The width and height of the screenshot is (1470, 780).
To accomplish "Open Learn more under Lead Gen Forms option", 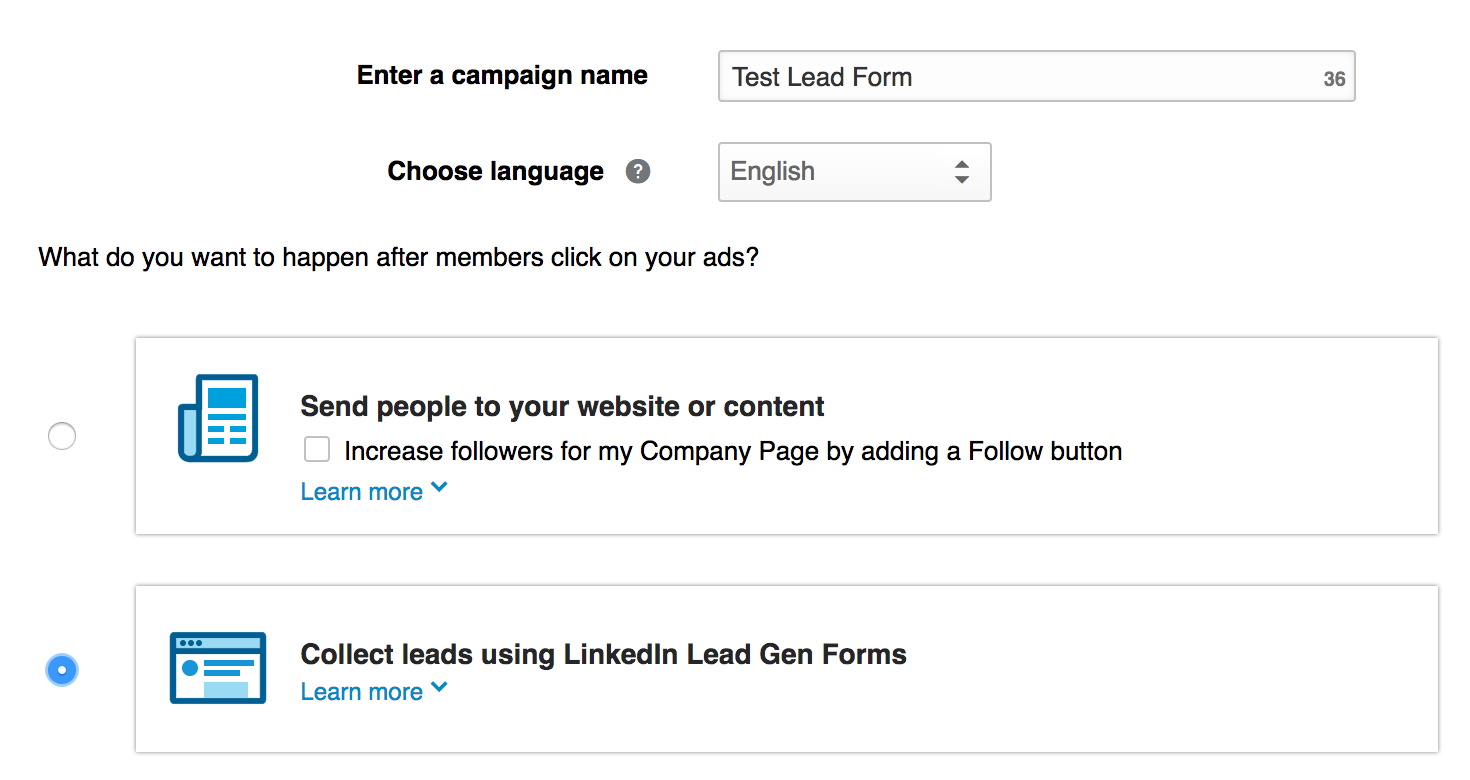I will pos(360,691).
